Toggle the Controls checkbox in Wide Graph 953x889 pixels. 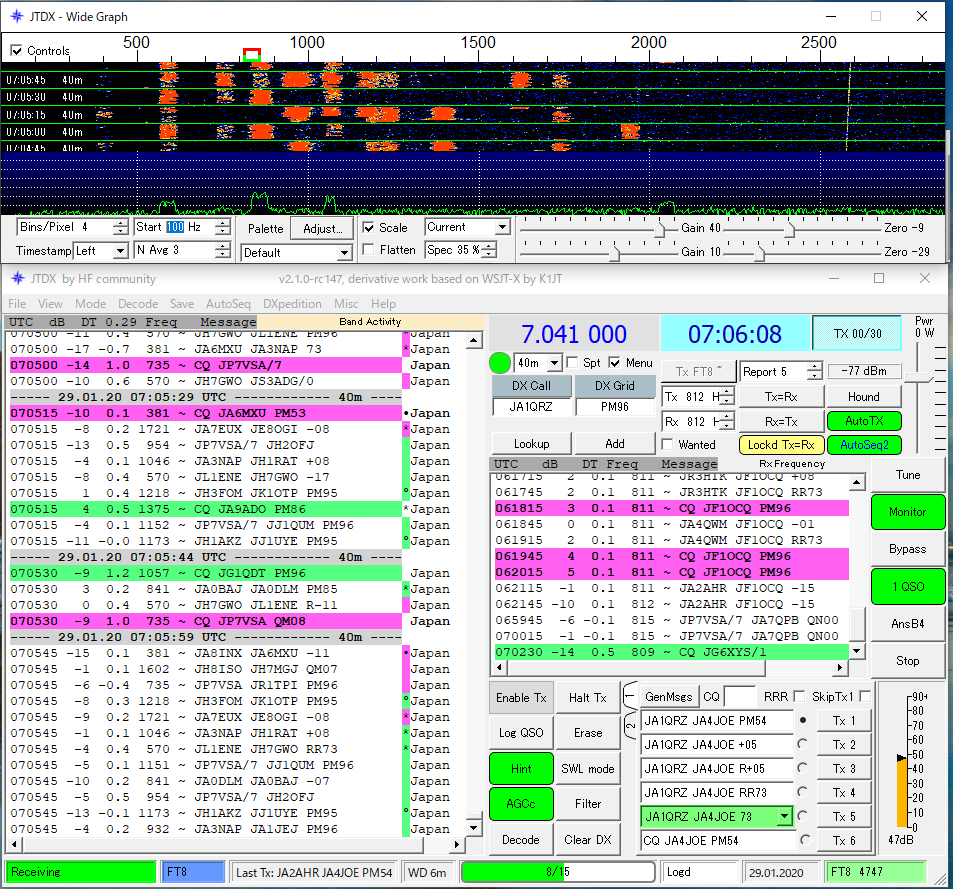pos(16,51)
